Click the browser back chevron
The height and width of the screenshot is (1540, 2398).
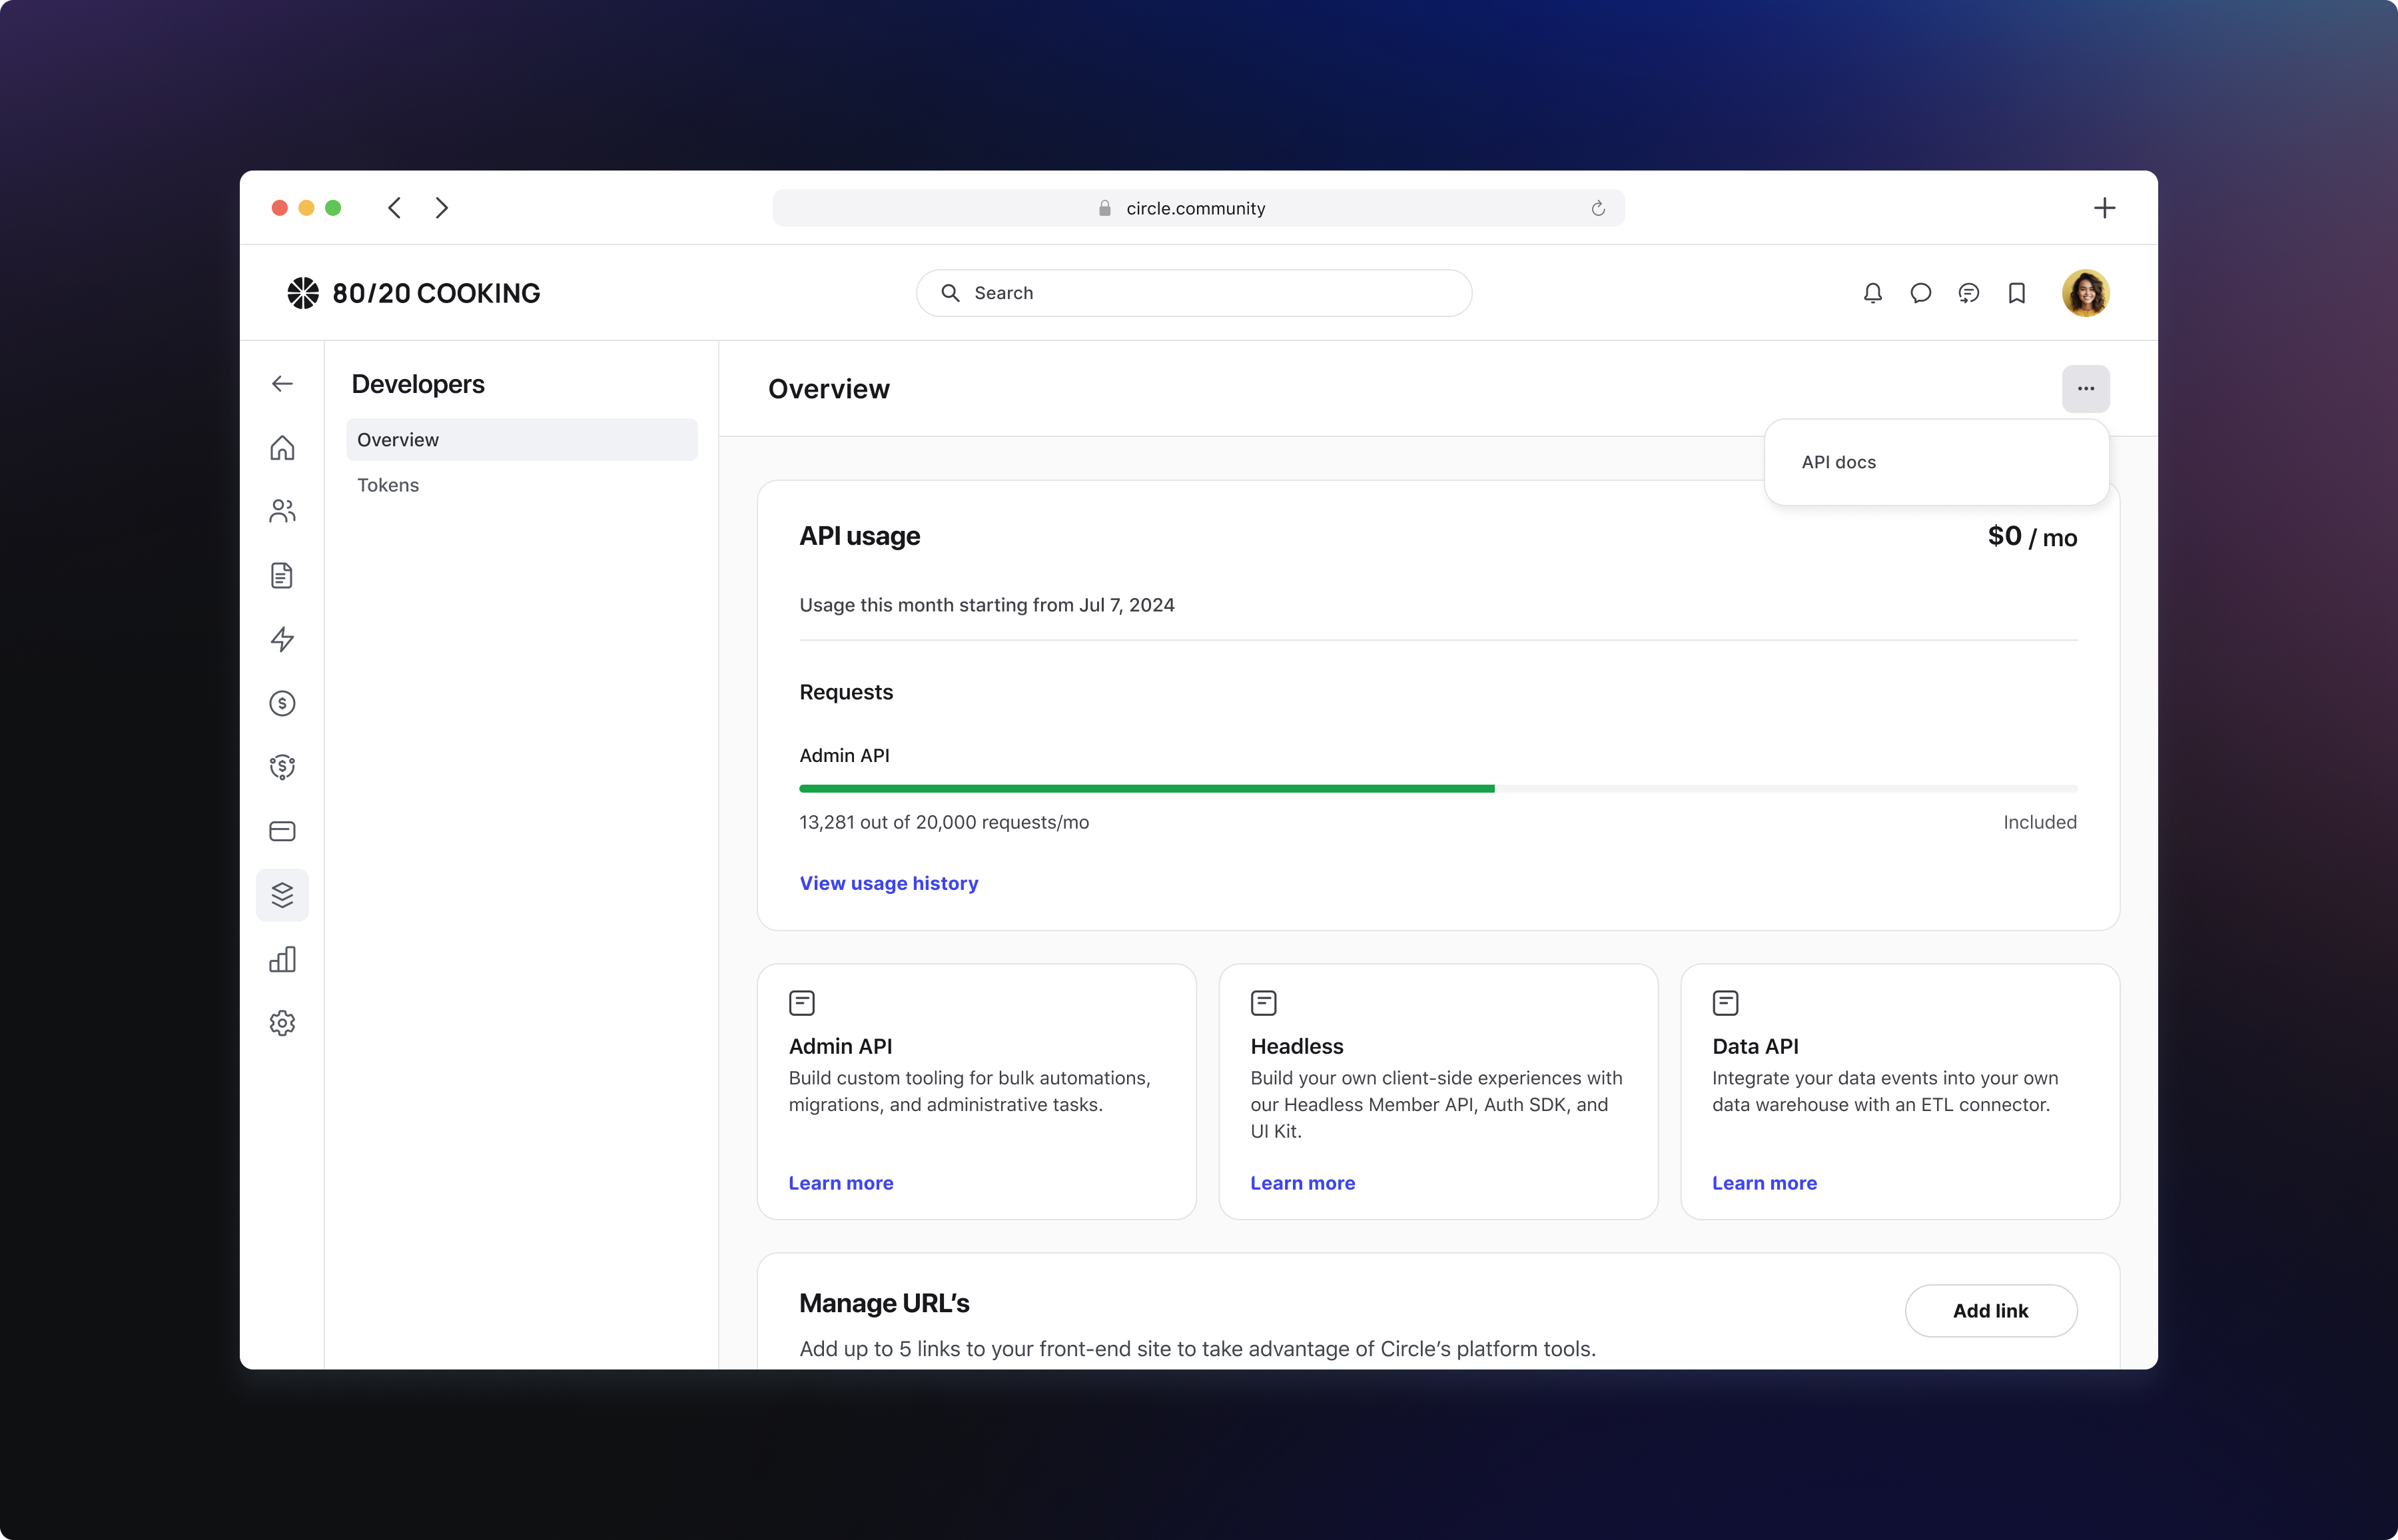click(395, 208)
